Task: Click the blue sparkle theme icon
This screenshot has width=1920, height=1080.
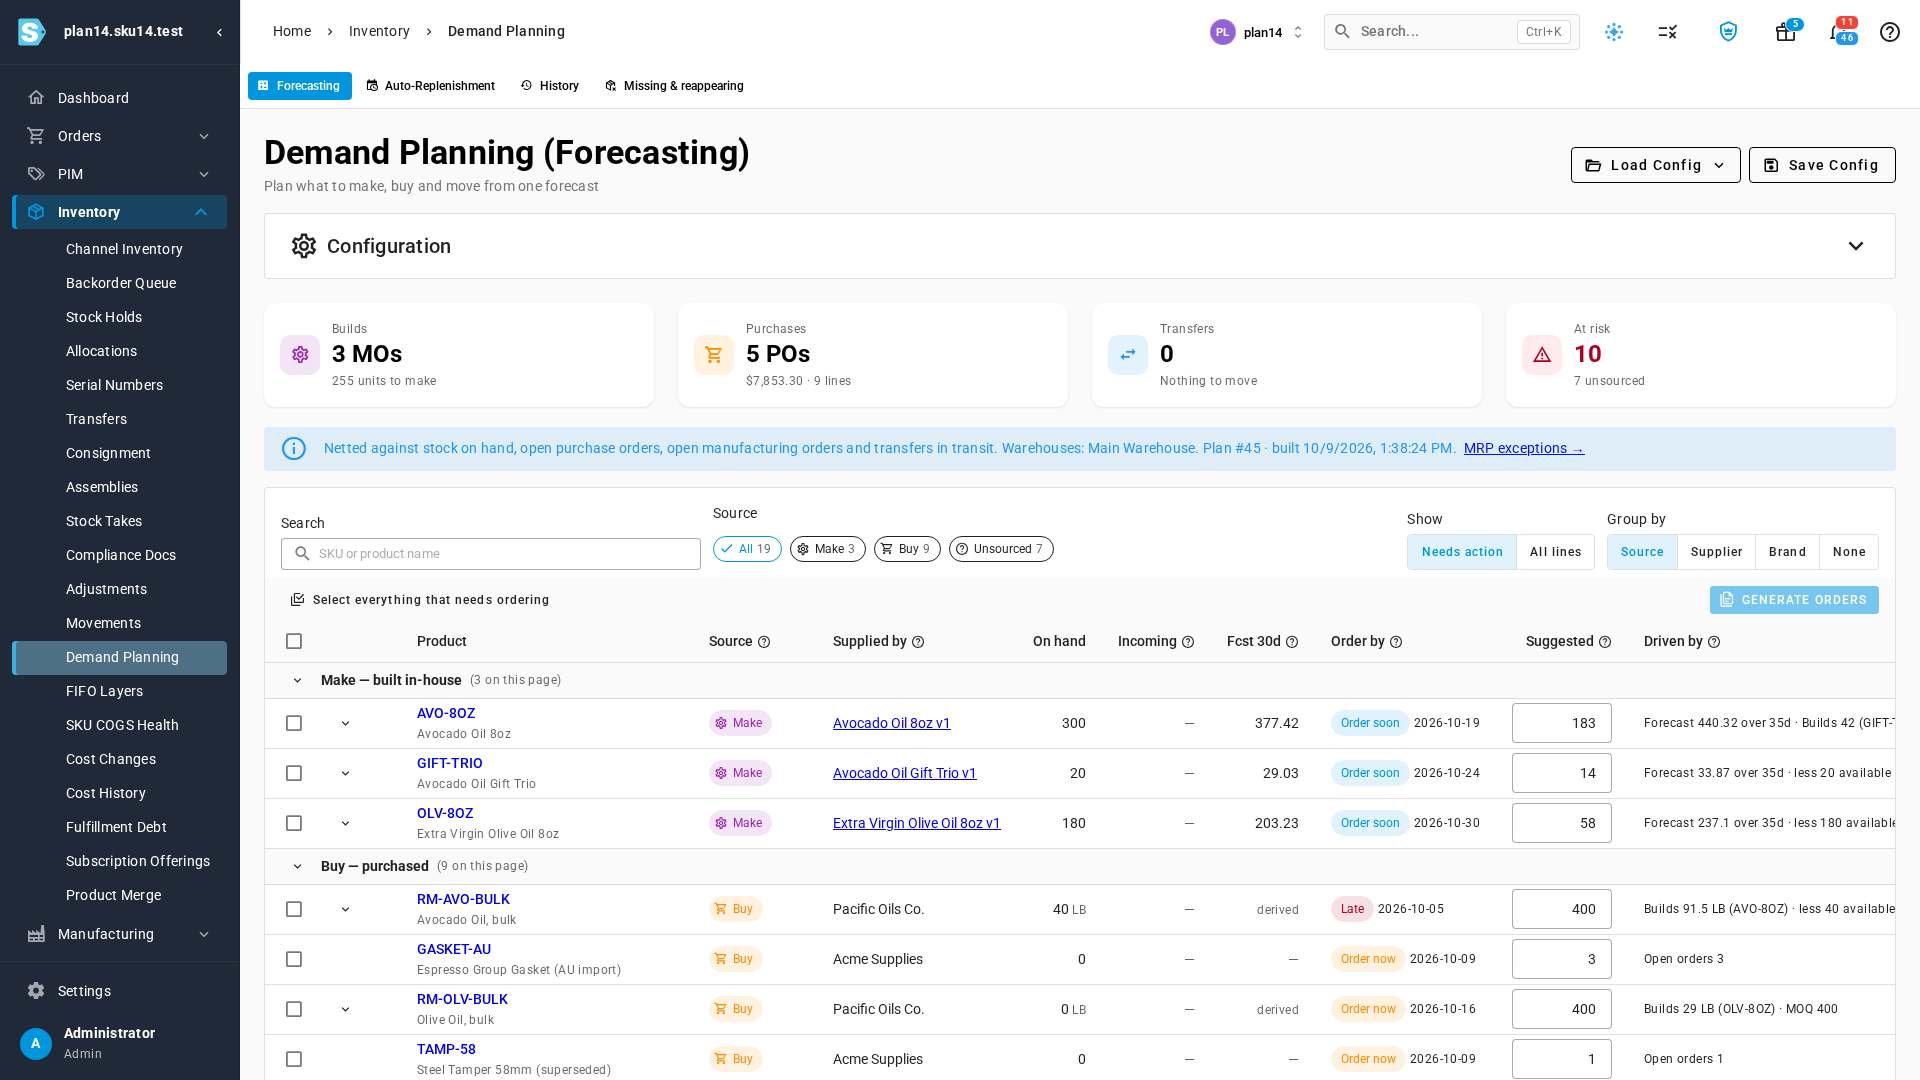Action: click(1614, 32)
